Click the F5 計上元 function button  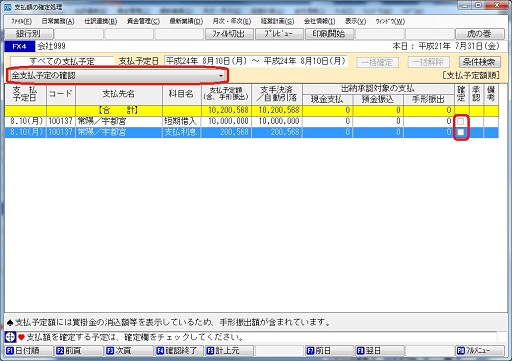pos(229,350)
